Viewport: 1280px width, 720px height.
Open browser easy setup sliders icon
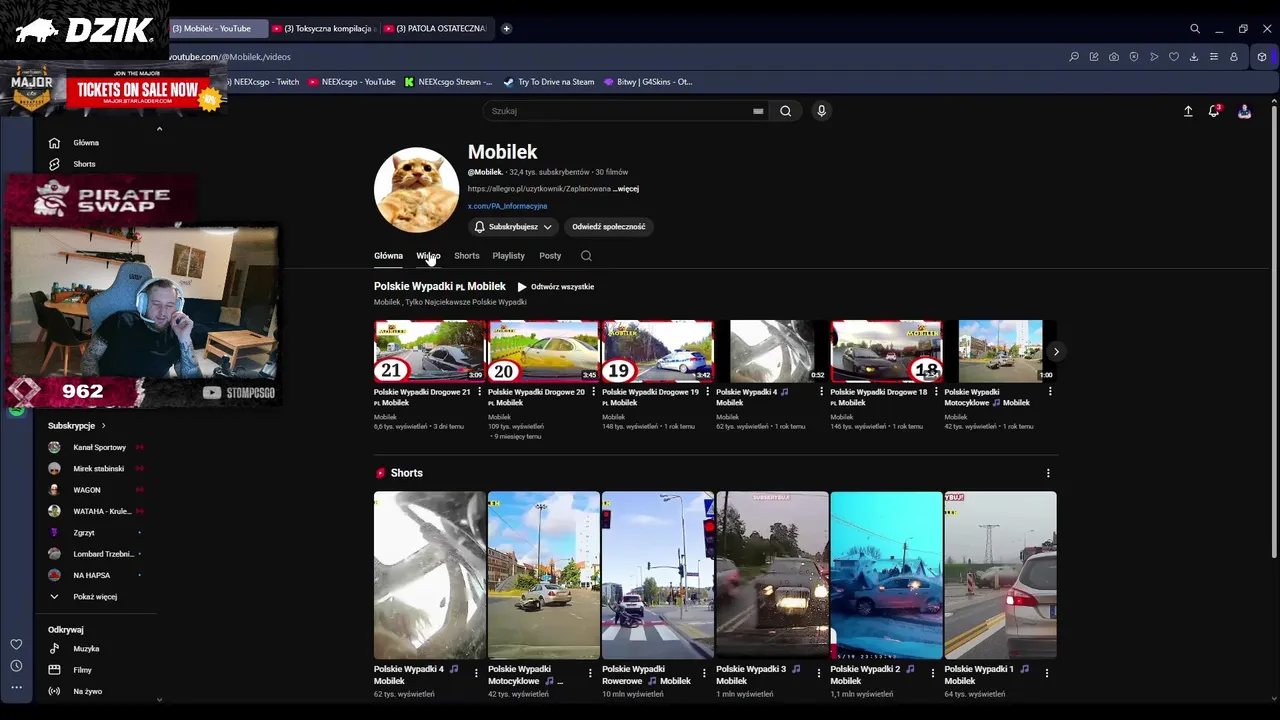pyautogui.click(x=1214, y=57)
